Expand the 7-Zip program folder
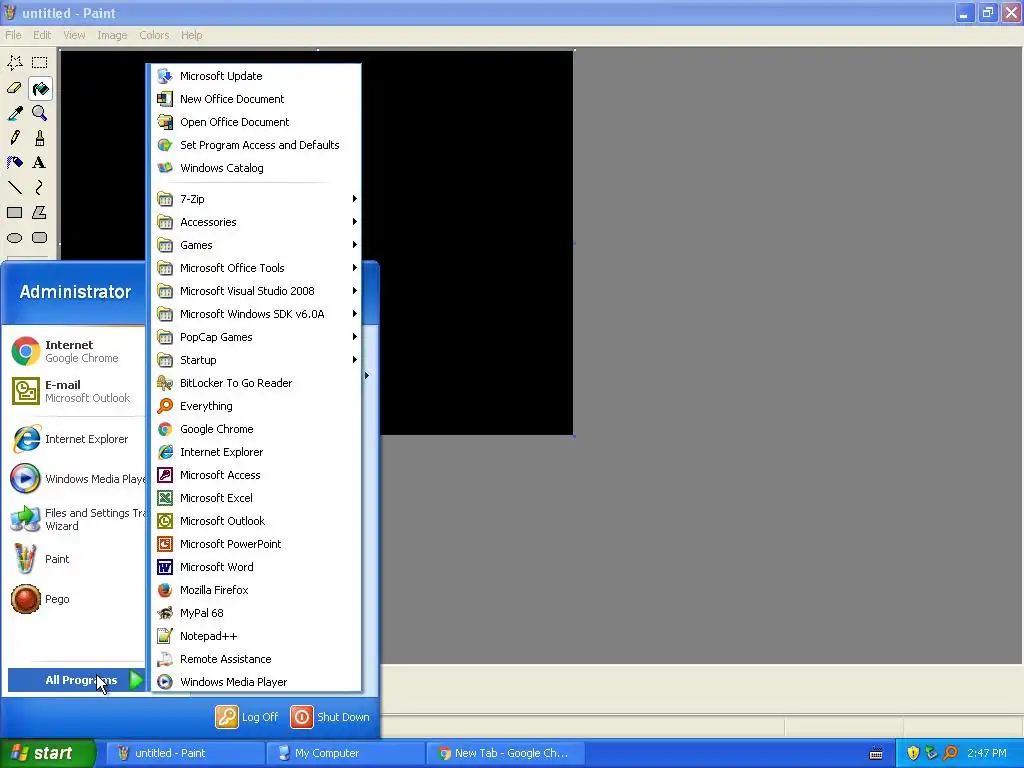1024x768 pixels. pyautogui.click(x=256, y=199)
